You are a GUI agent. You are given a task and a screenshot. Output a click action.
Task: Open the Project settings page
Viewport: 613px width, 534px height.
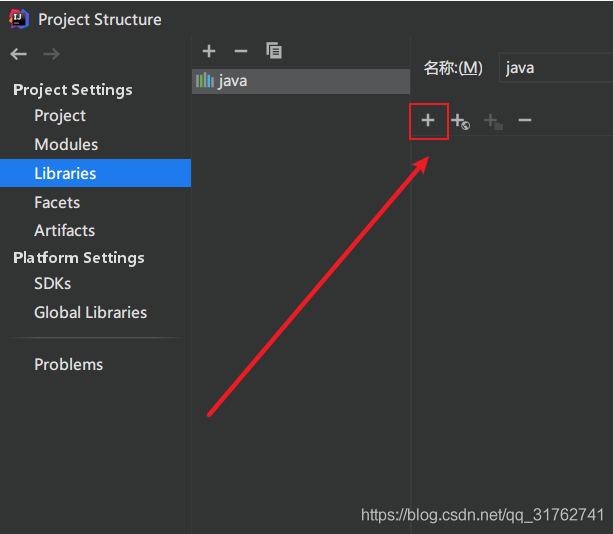(x=60, y=116)
